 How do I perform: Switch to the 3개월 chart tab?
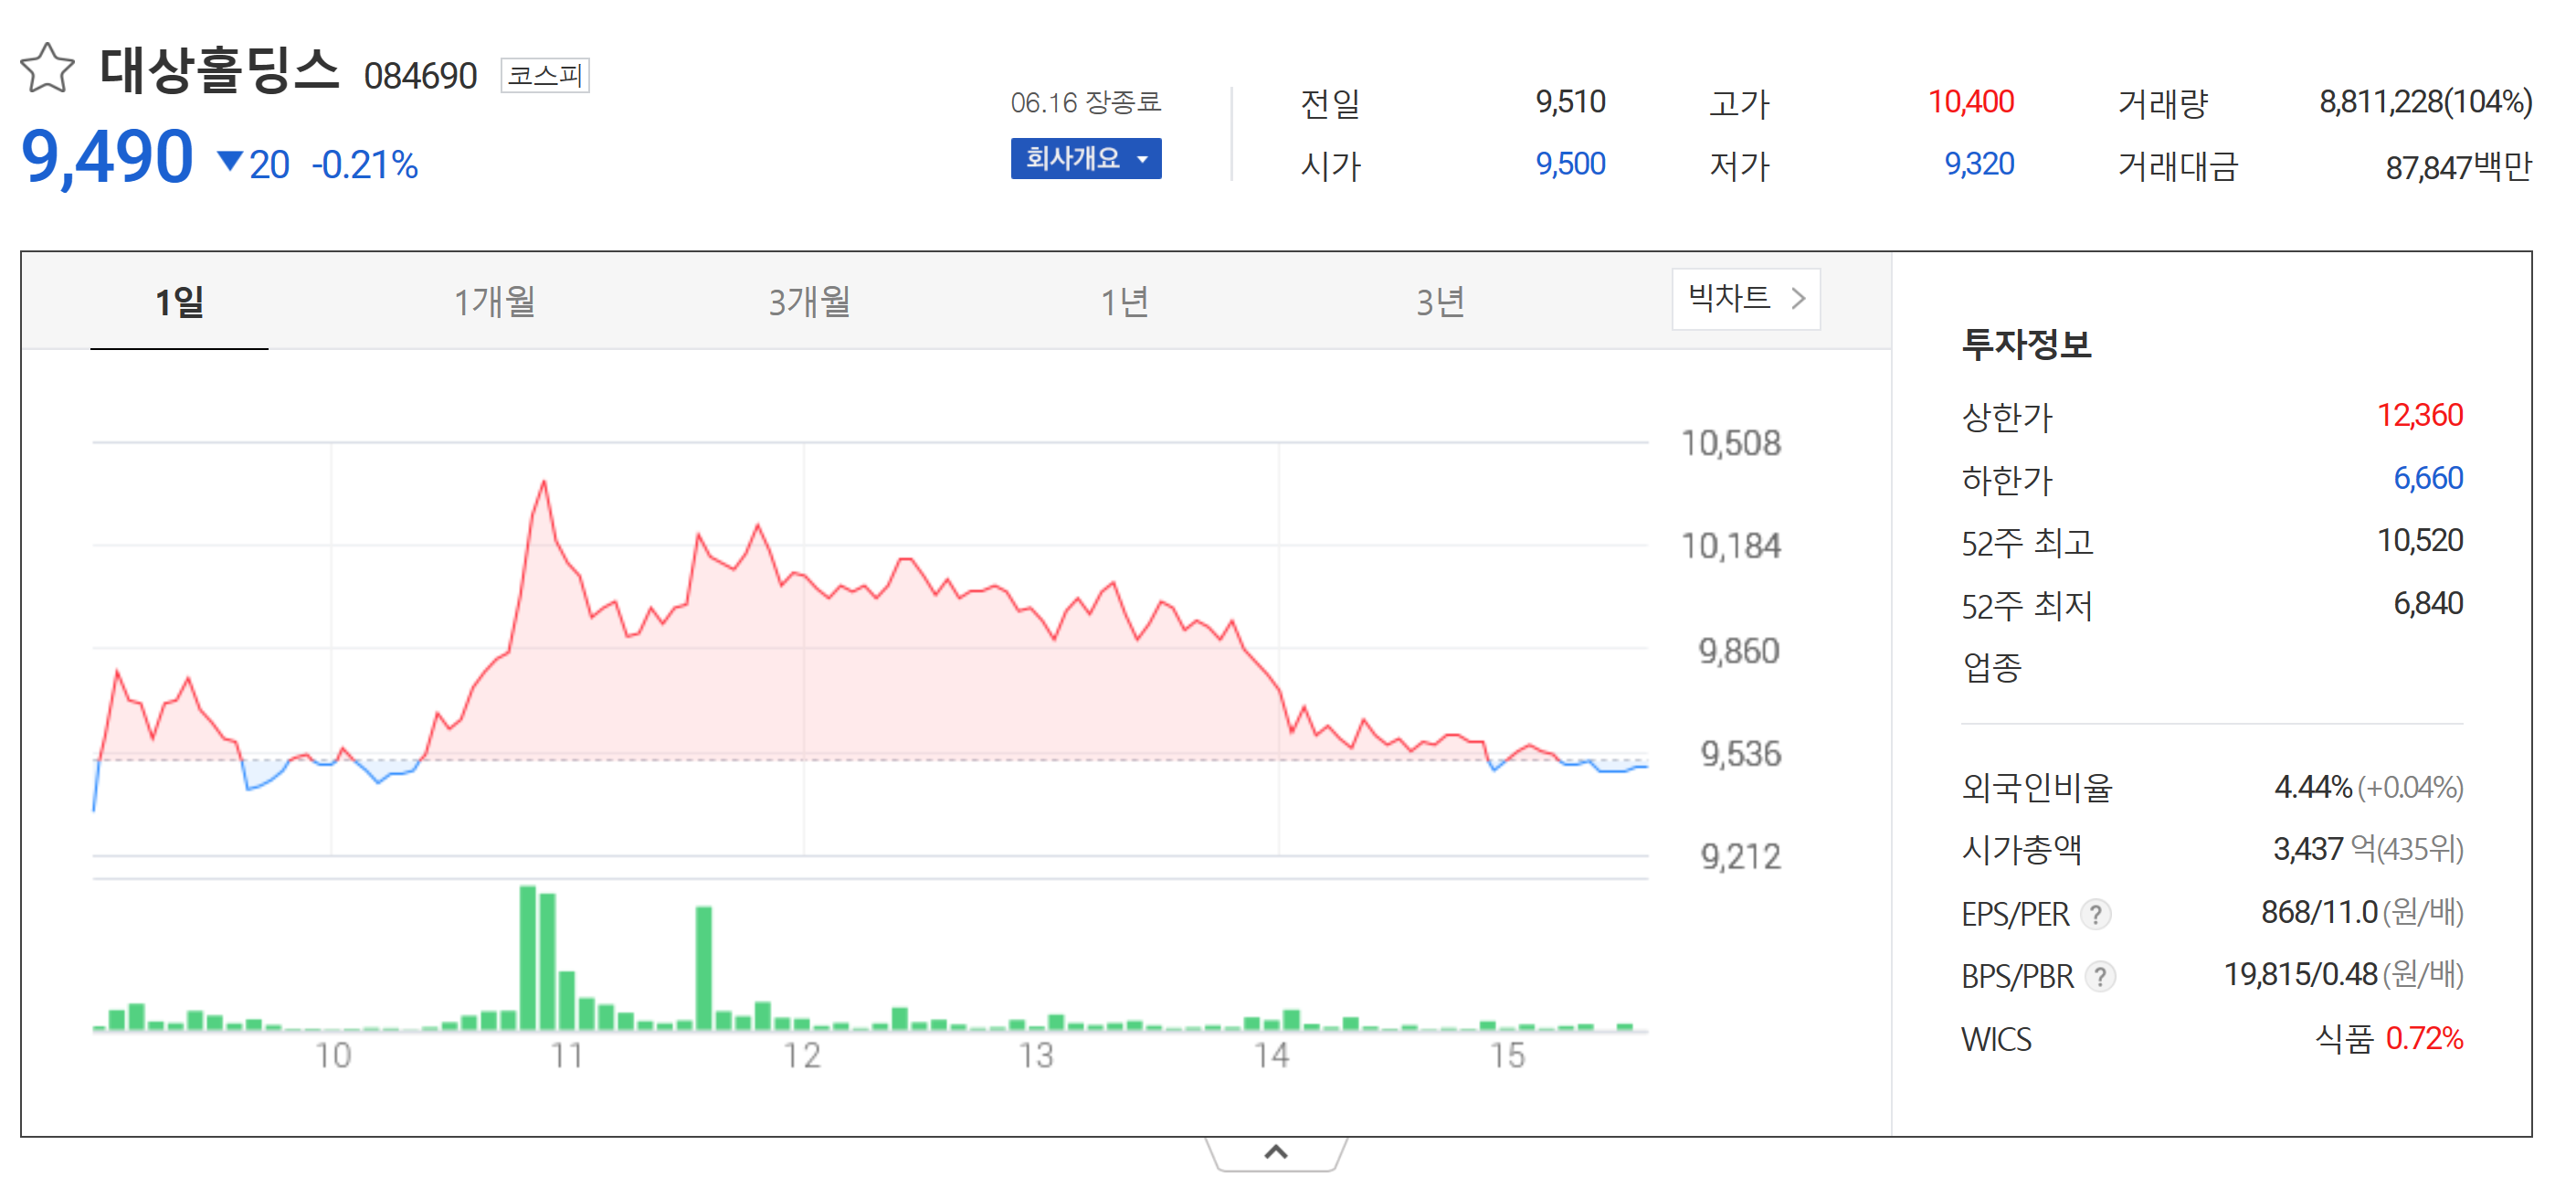tap(809, 301)
